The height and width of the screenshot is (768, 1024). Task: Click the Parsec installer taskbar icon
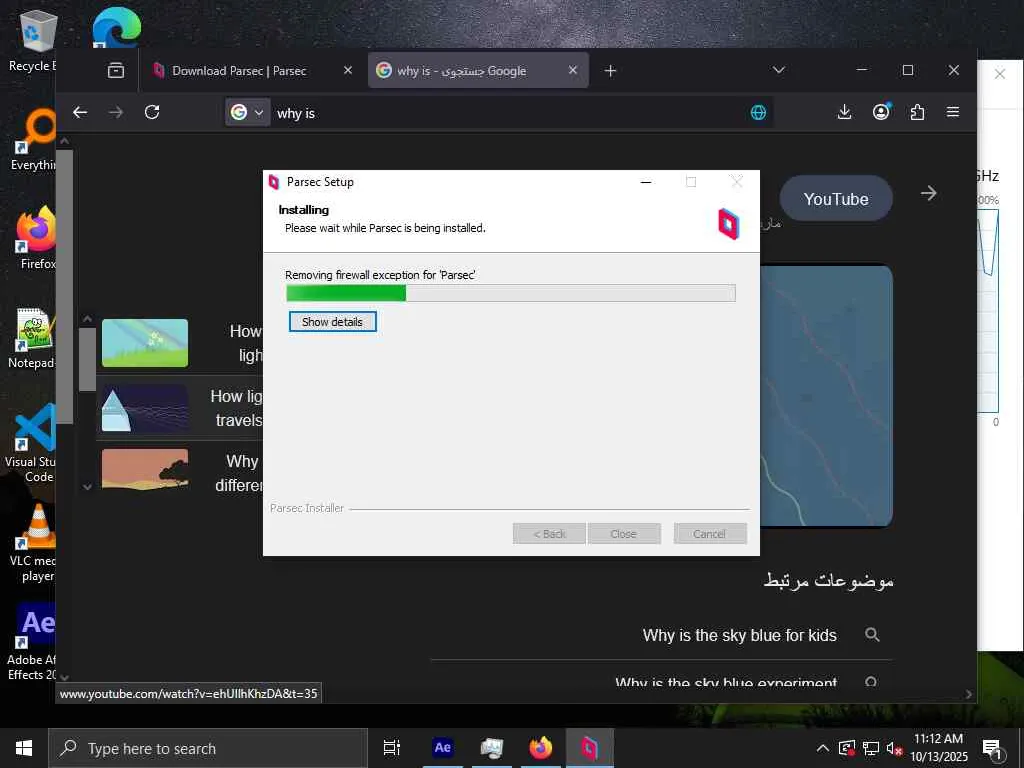click(590, 748)
